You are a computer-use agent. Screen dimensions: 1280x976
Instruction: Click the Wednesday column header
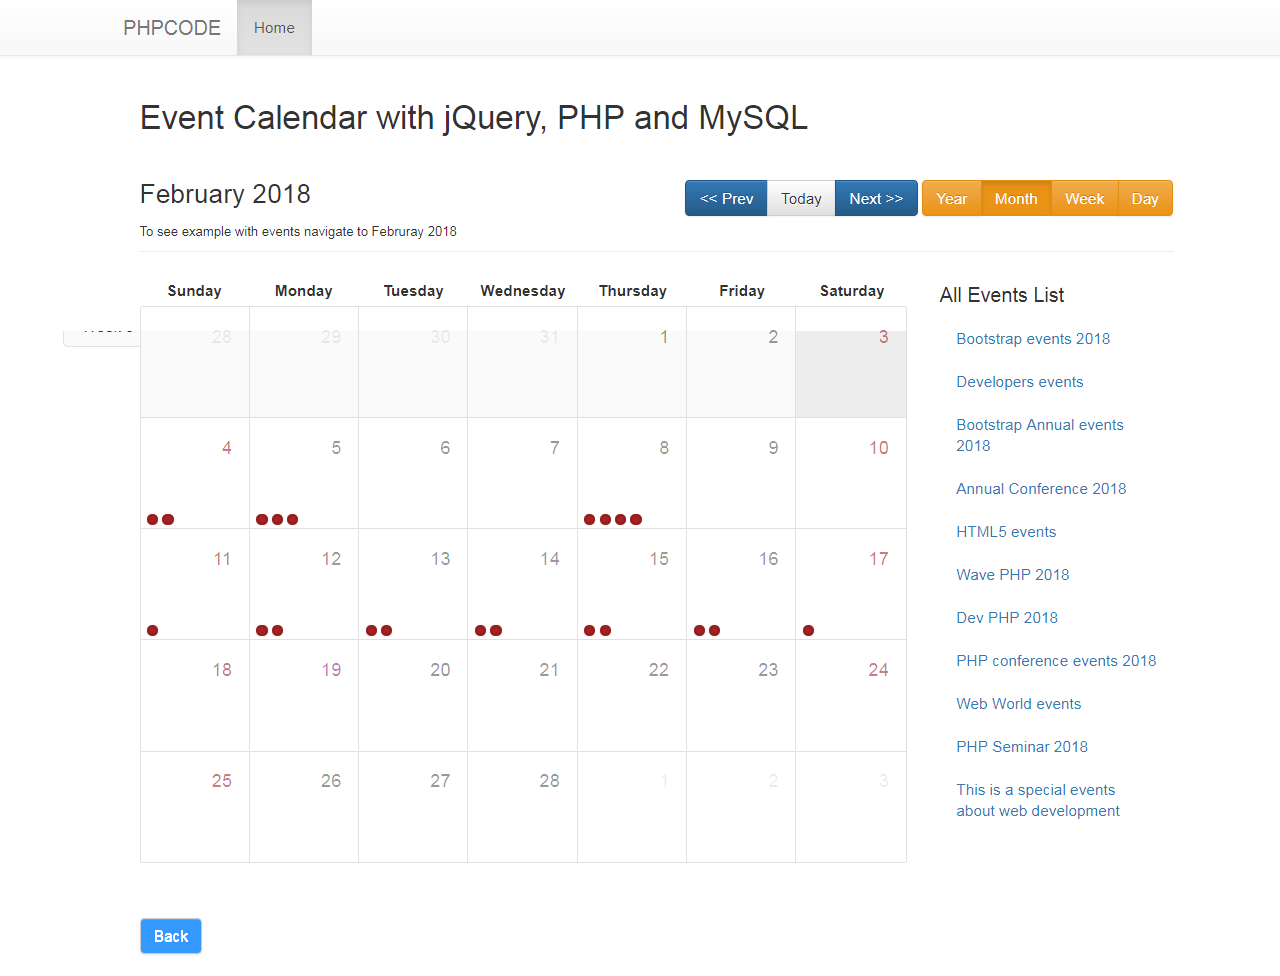(522, 291)
